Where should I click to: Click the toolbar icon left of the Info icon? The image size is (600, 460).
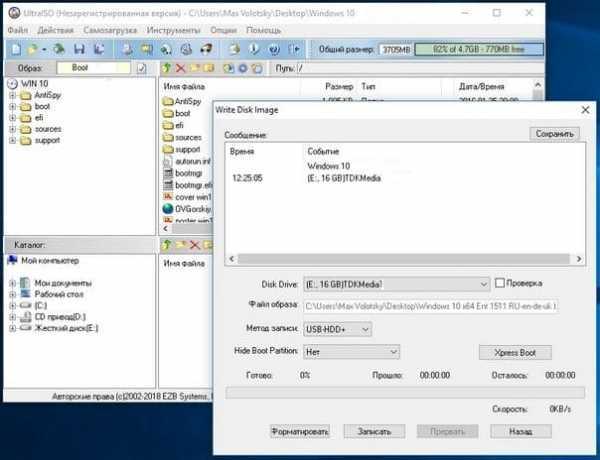click(234, 49)
